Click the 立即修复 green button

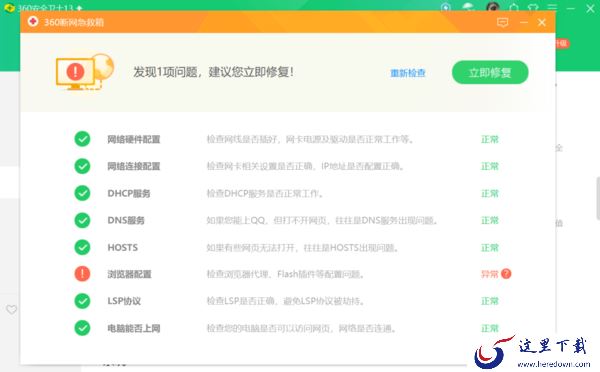pyautogui.click(x=490, y=72)
